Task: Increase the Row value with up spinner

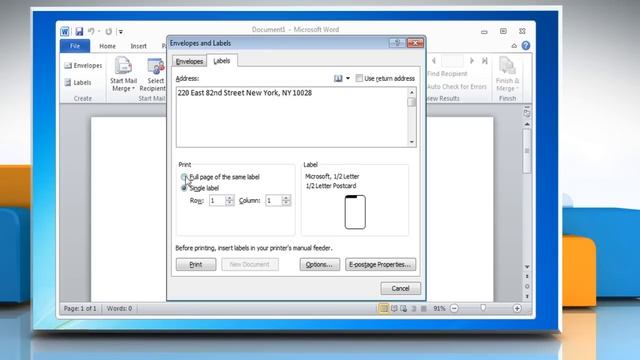Action: point(229,198)
